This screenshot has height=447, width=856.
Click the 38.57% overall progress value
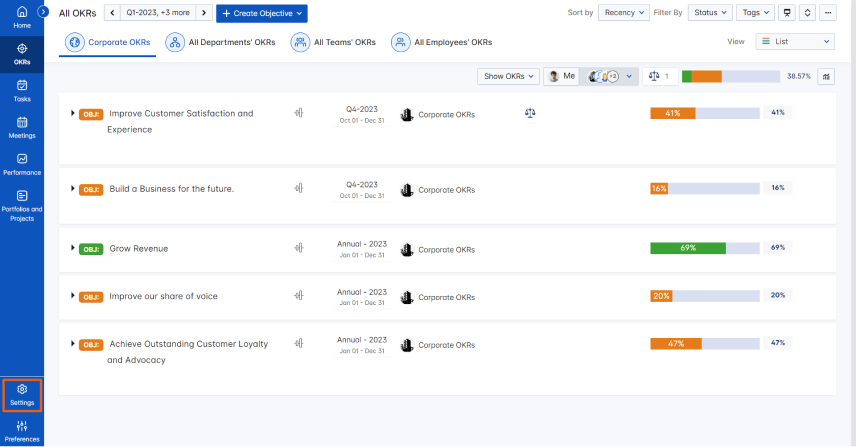(x=799, y=76)
